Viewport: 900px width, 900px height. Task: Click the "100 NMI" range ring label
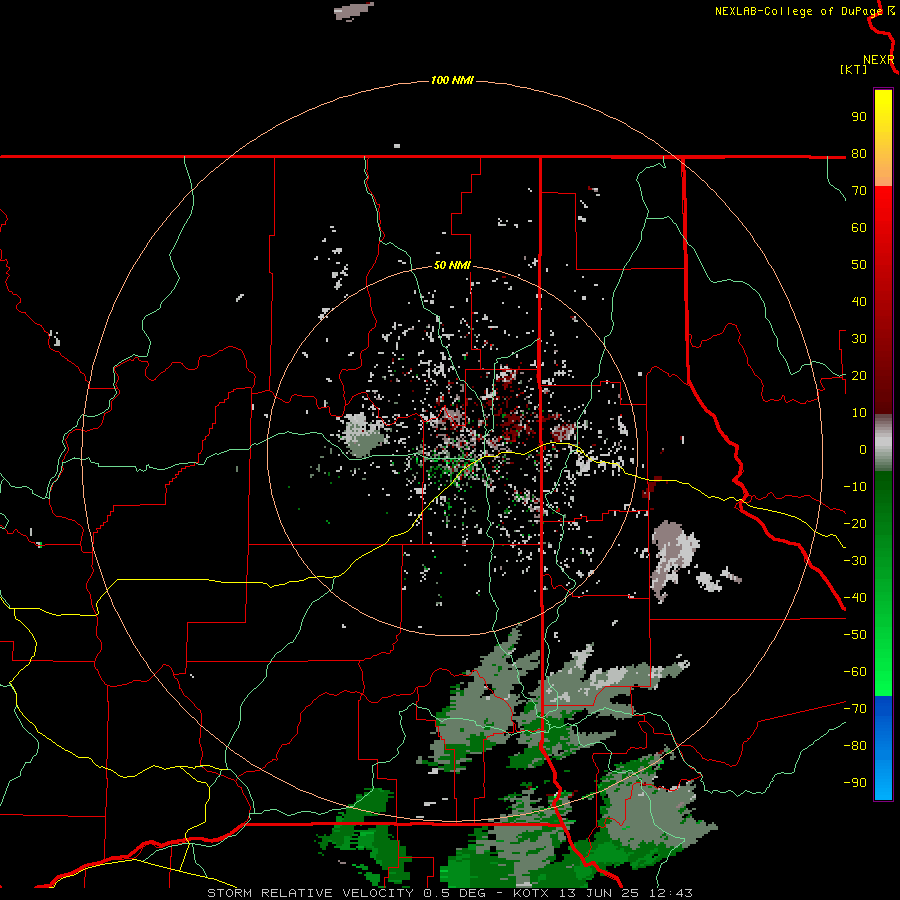pyautogui.click(x=452, y=80)
